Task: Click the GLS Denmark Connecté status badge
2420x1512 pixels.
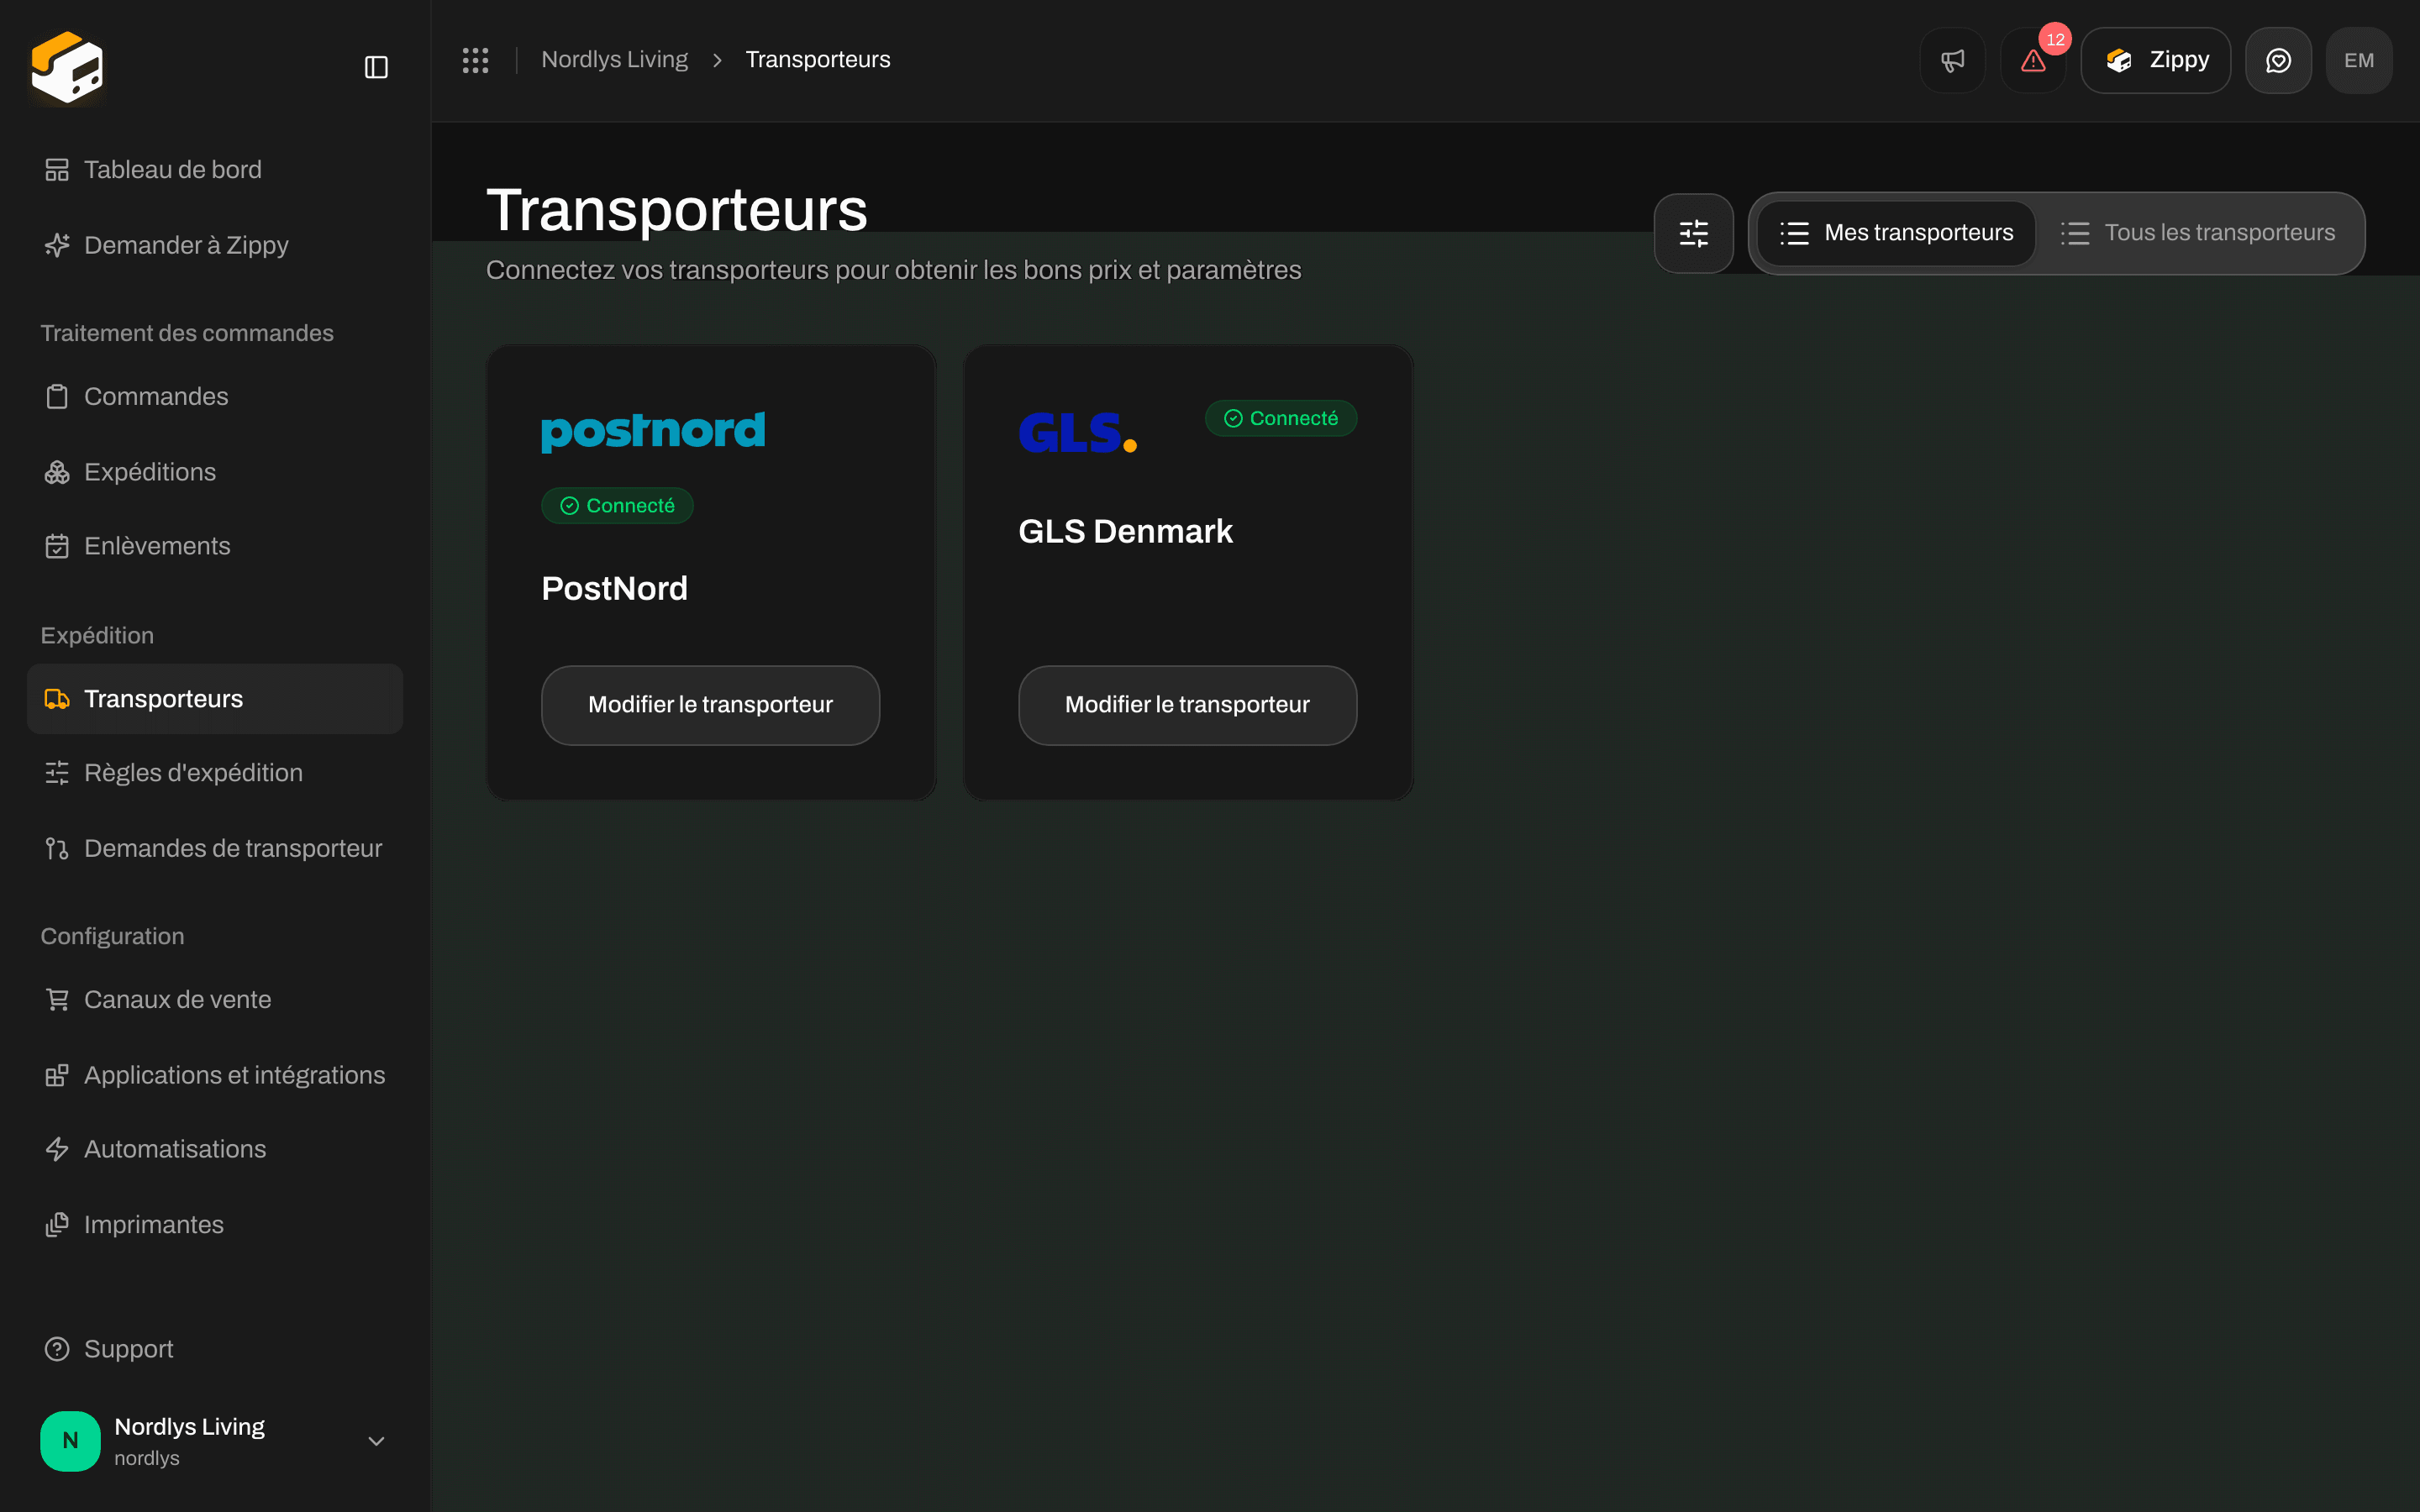Action: point(1280,418)
